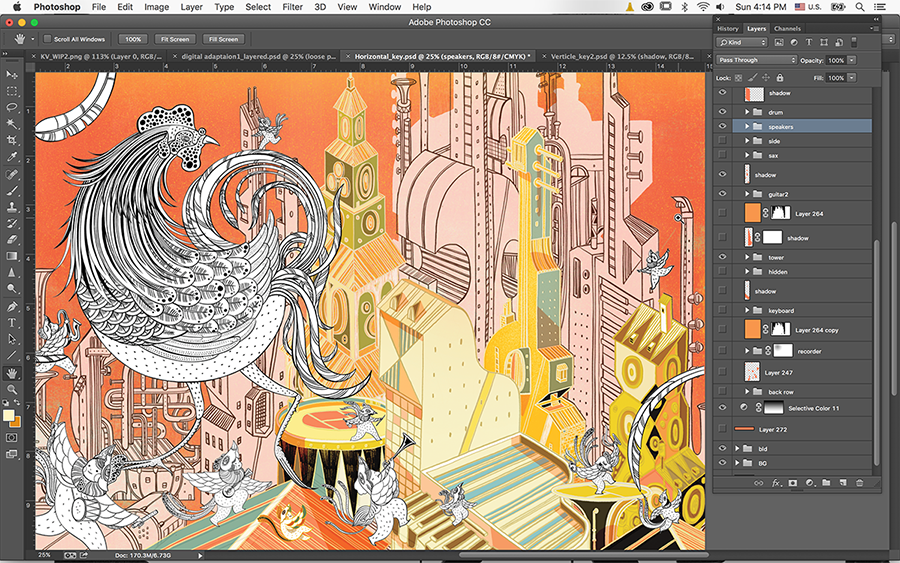
Task: Show the side group layer
Action: (723, 141)
